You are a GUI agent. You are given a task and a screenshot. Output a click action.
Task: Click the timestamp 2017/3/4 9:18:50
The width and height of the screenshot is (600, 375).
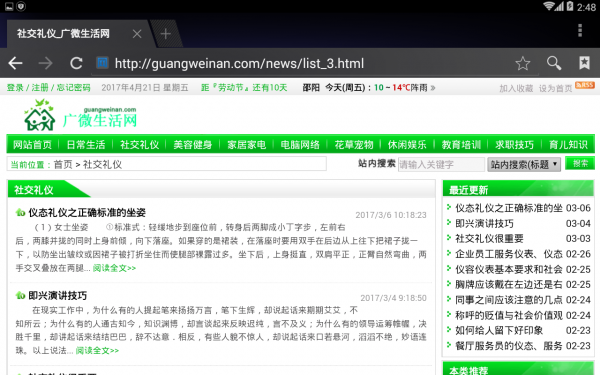pyautogui.click(x=393, y=298)
